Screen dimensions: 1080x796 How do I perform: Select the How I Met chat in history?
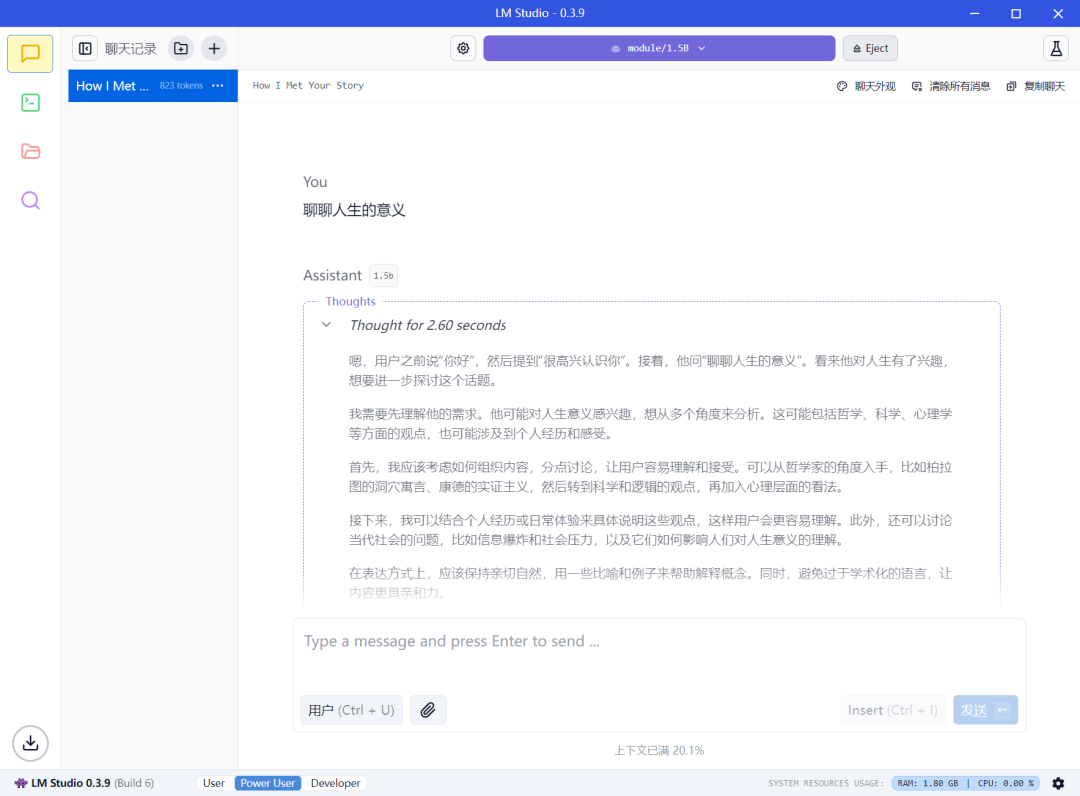(x=153, y=85)
